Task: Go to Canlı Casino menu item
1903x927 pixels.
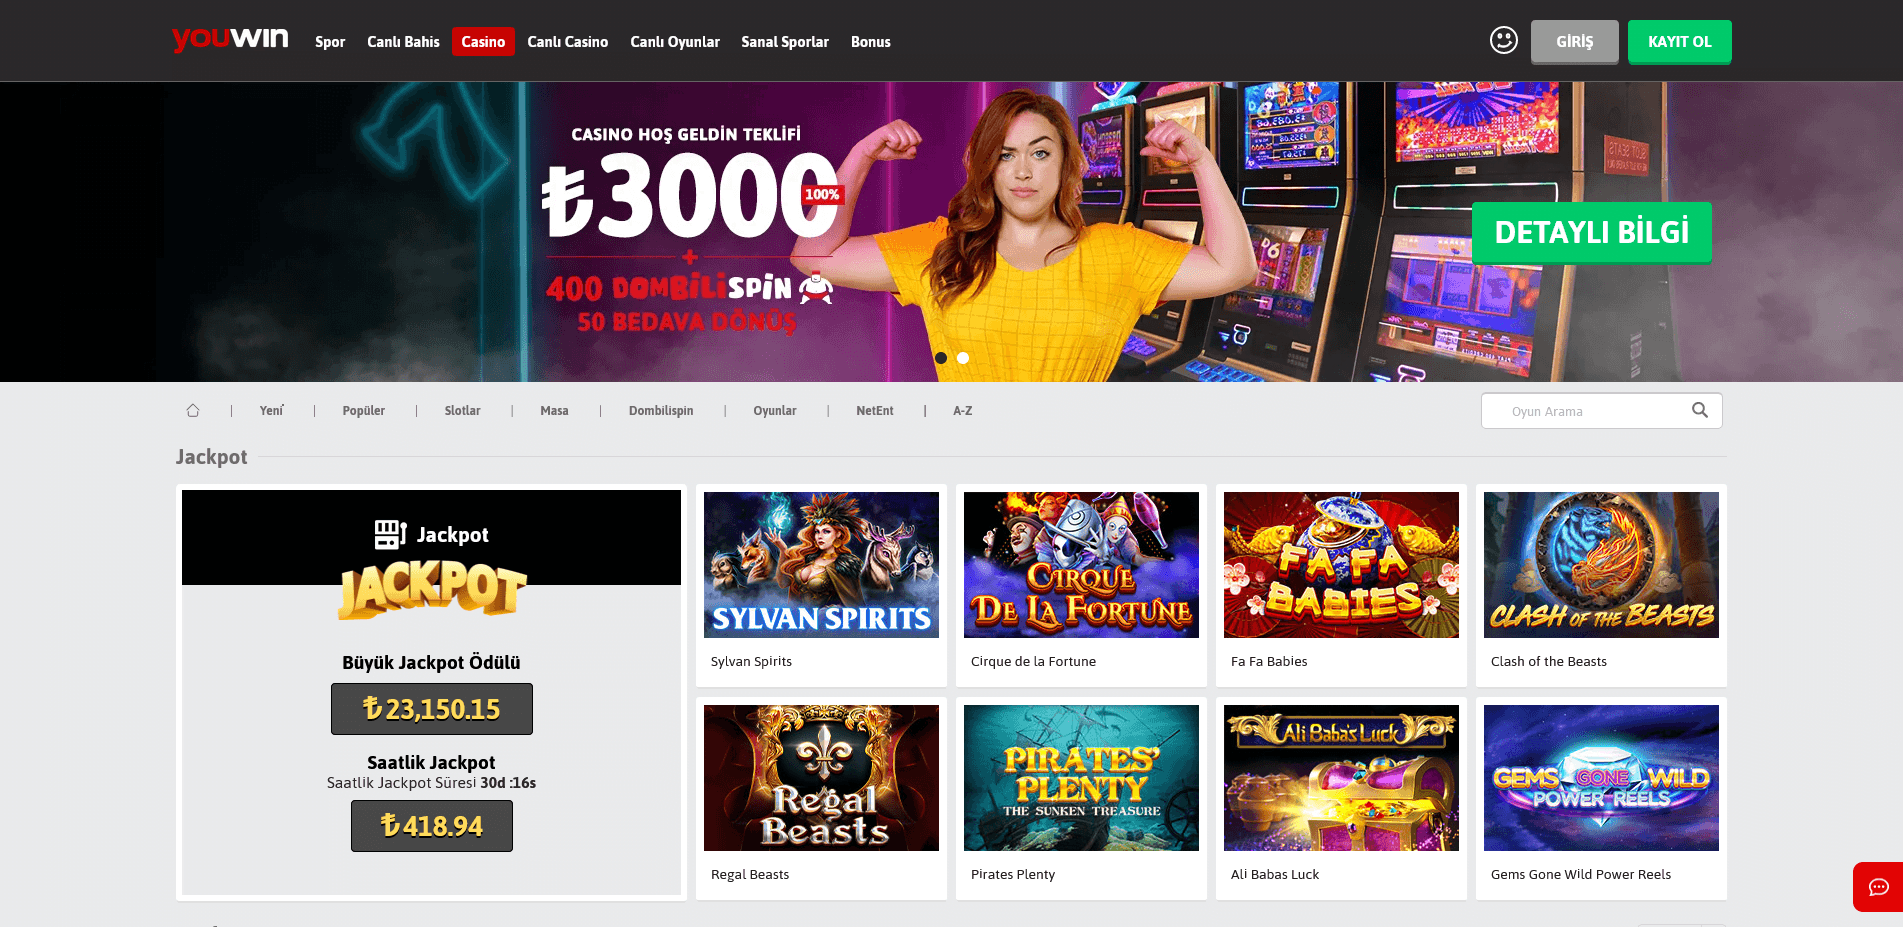Action: (568, 42)
